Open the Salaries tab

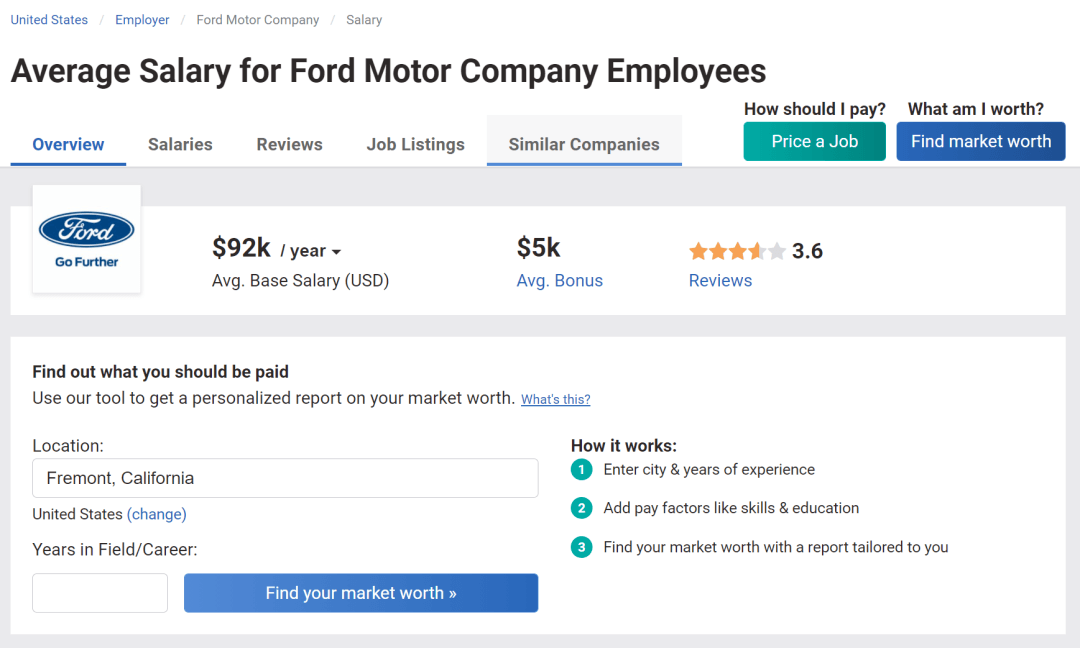point(180,144)
